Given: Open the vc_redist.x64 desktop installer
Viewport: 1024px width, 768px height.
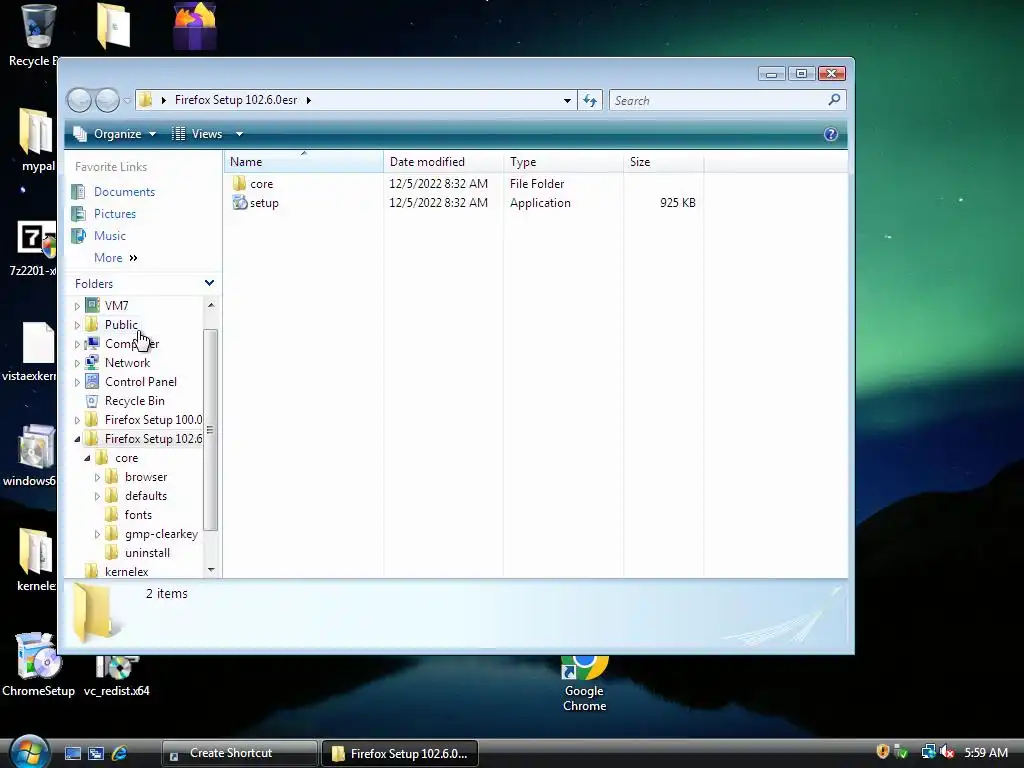Looking at the screenshot, I should (117, 676).
